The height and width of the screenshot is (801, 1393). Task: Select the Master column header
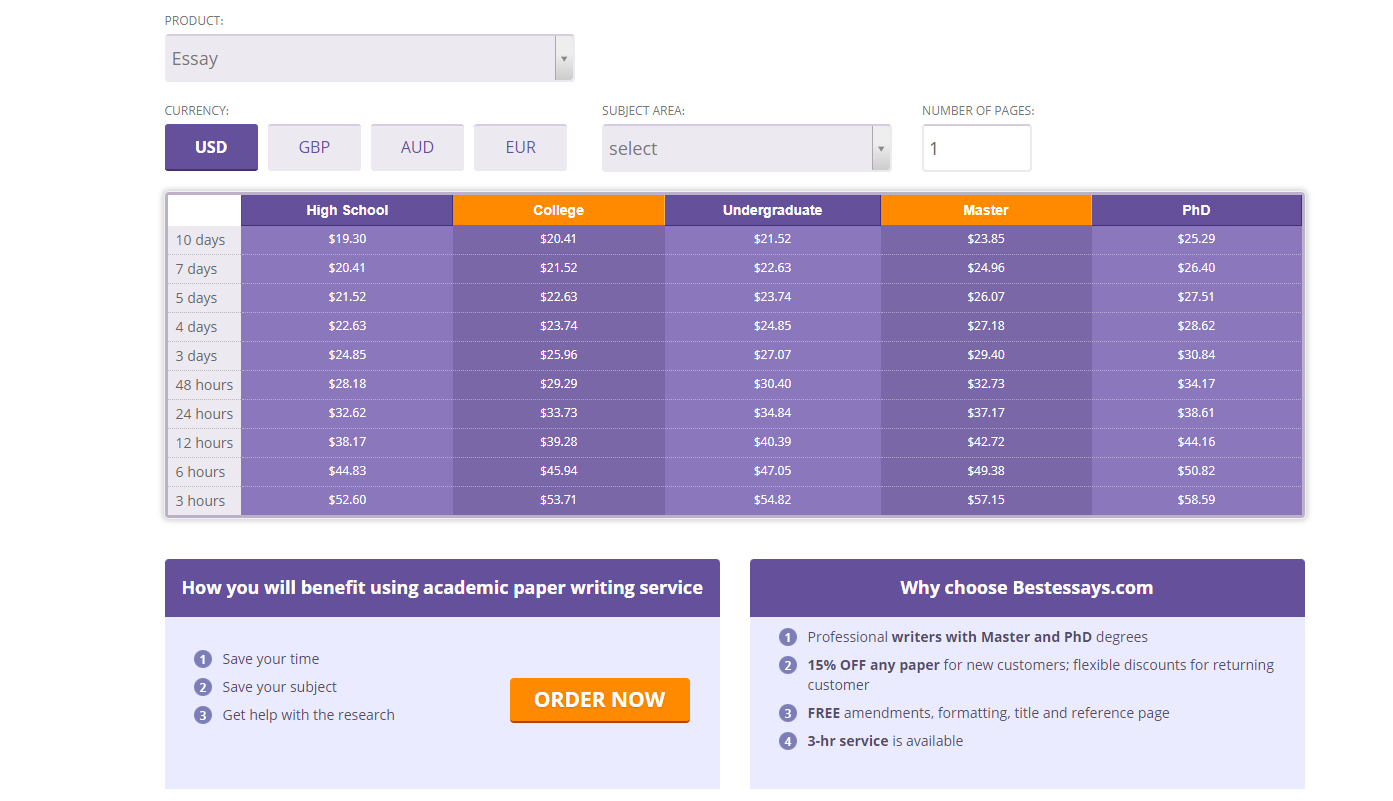click(986, 210)
